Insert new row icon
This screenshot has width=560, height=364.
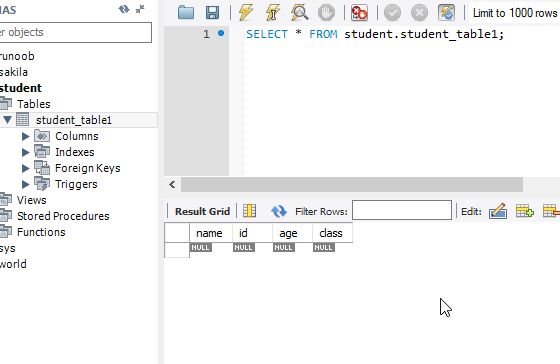(x=525, y=211)
